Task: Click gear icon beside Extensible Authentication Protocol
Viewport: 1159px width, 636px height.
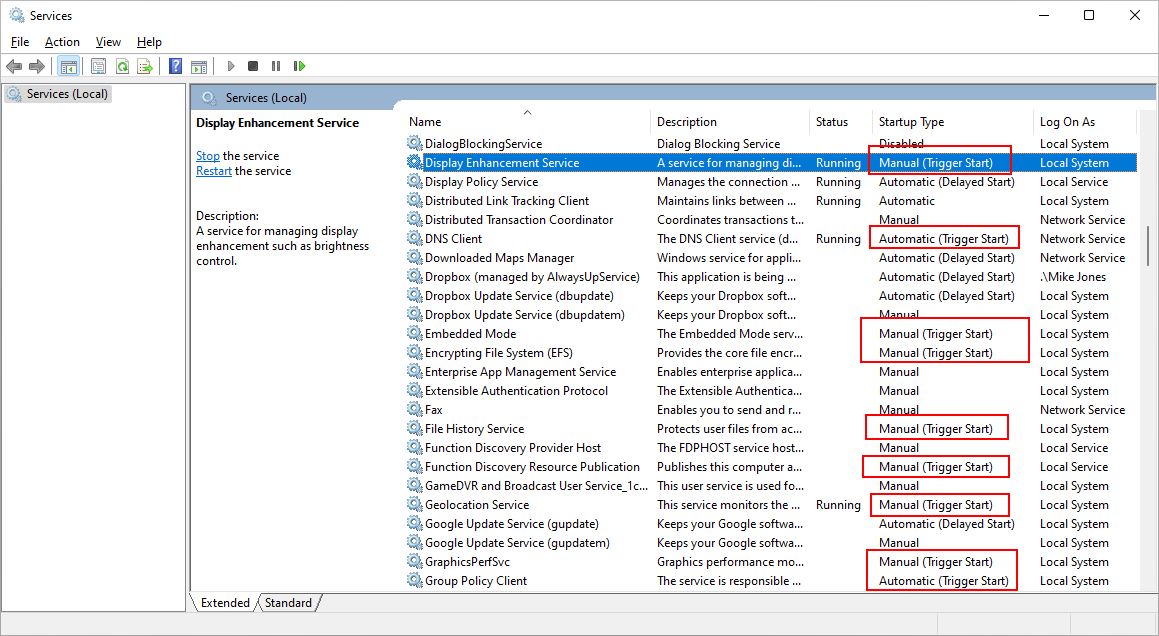Action: 415,390
